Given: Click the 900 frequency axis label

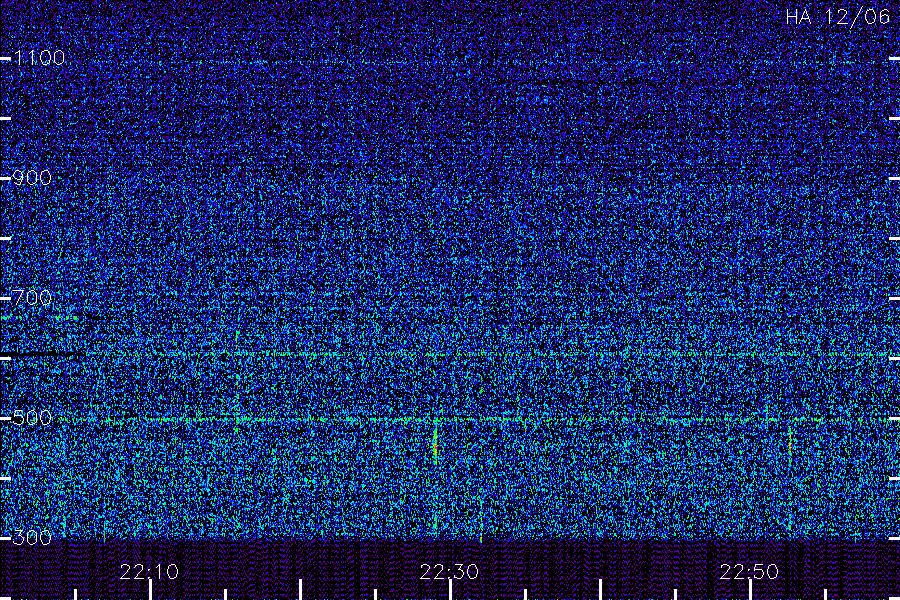Looking at the screenshot, I should 32,177.
